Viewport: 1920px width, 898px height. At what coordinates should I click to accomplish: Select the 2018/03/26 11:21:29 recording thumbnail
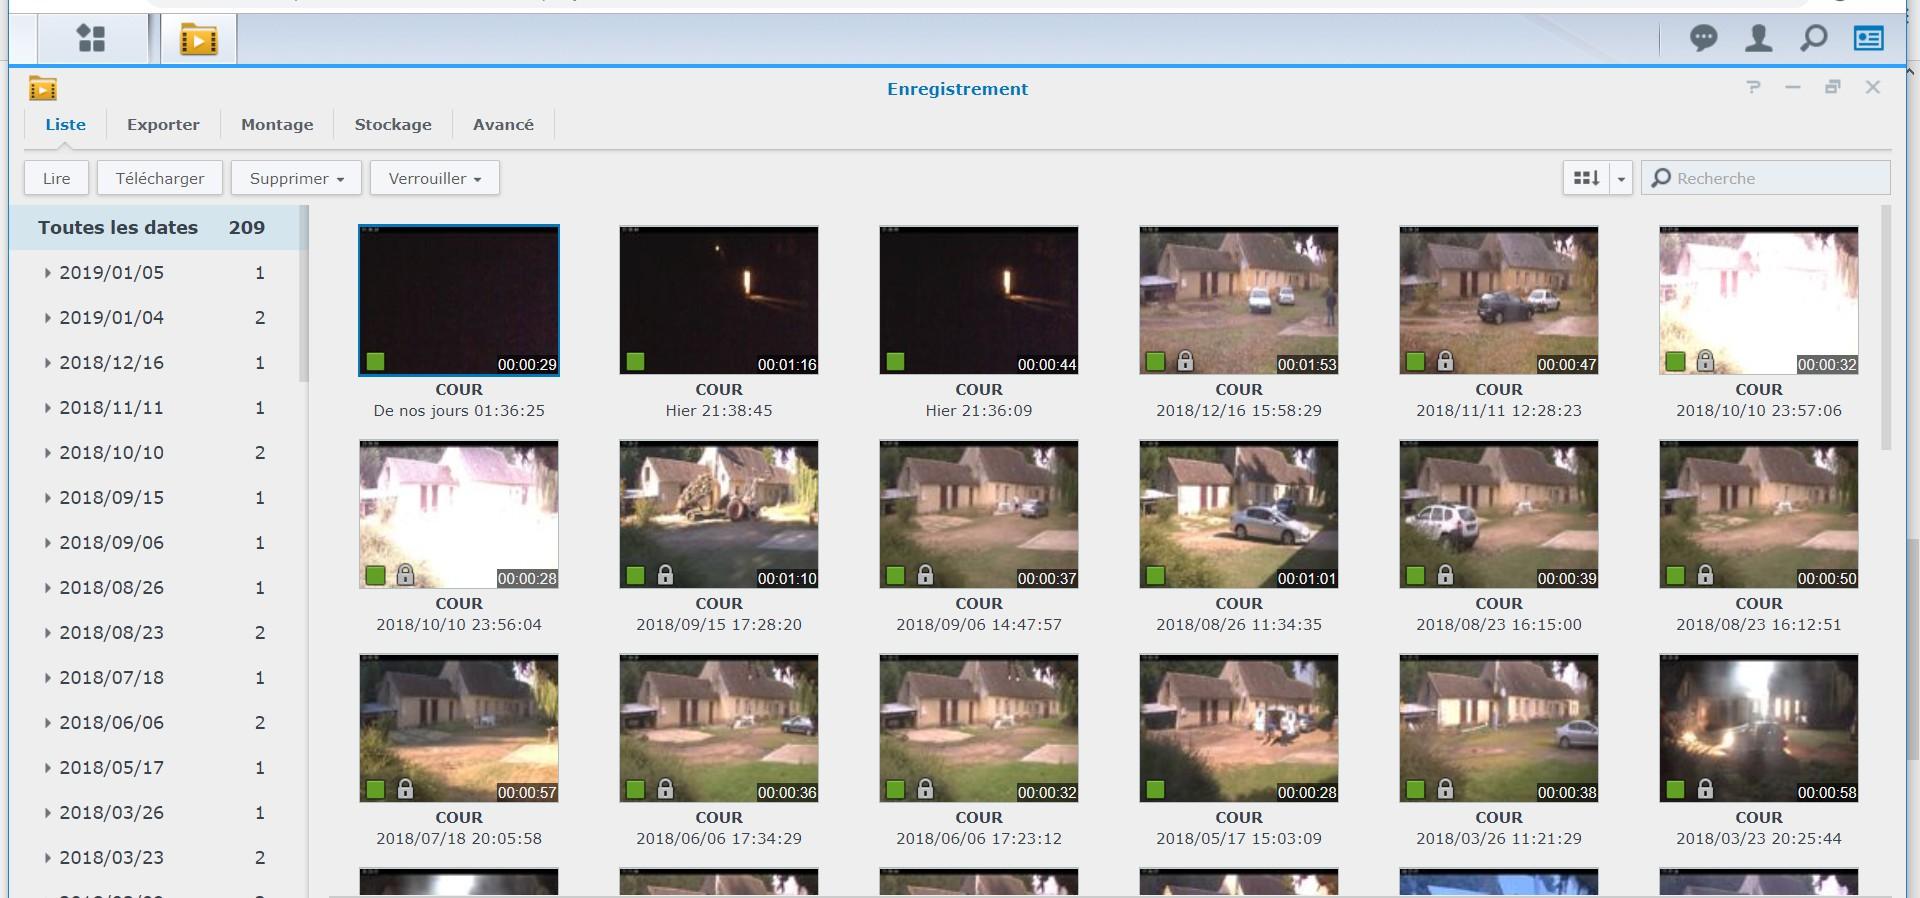[x=1499, y=728]
